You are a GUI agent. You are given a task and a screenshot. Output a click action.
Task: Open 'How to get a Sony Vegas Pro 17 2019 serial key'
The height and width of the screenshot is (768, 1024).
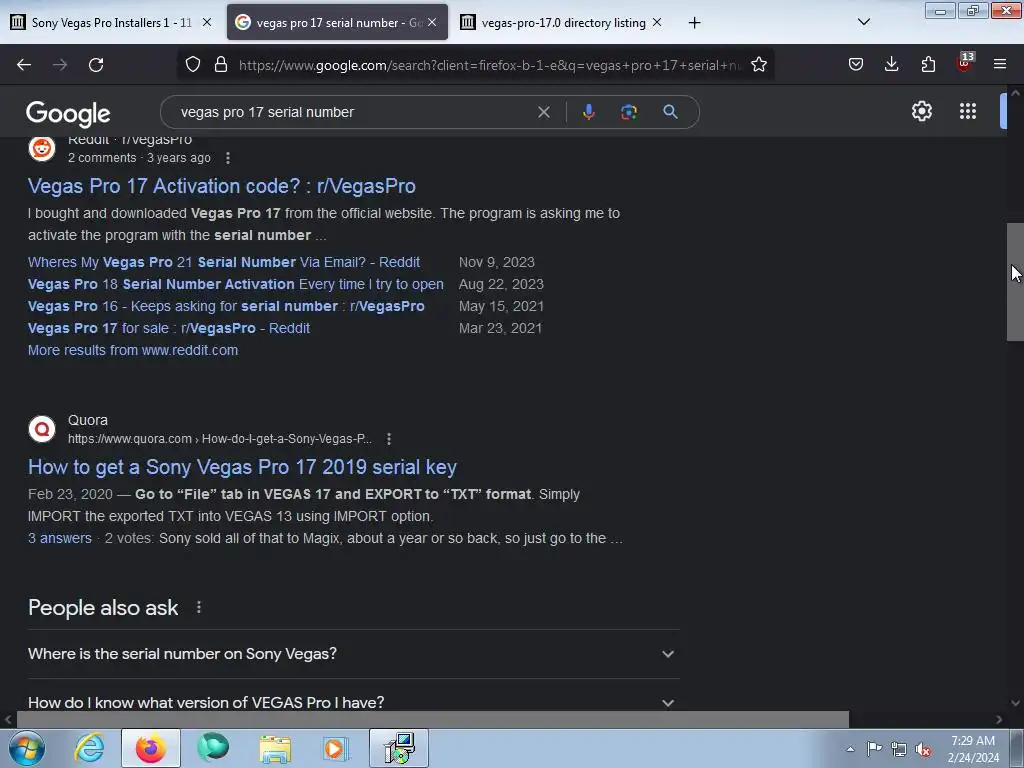[x=242, y=468]
